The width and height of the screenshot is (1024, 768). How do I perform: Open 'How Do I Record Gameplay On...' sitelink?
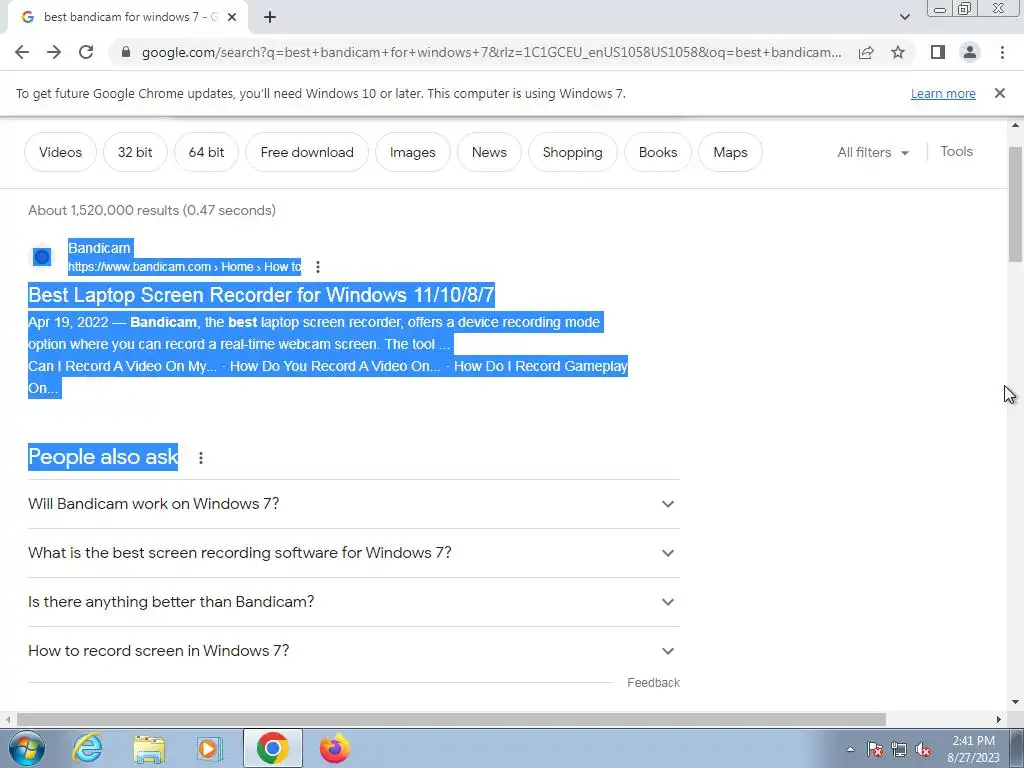click(x=541, y=366)
